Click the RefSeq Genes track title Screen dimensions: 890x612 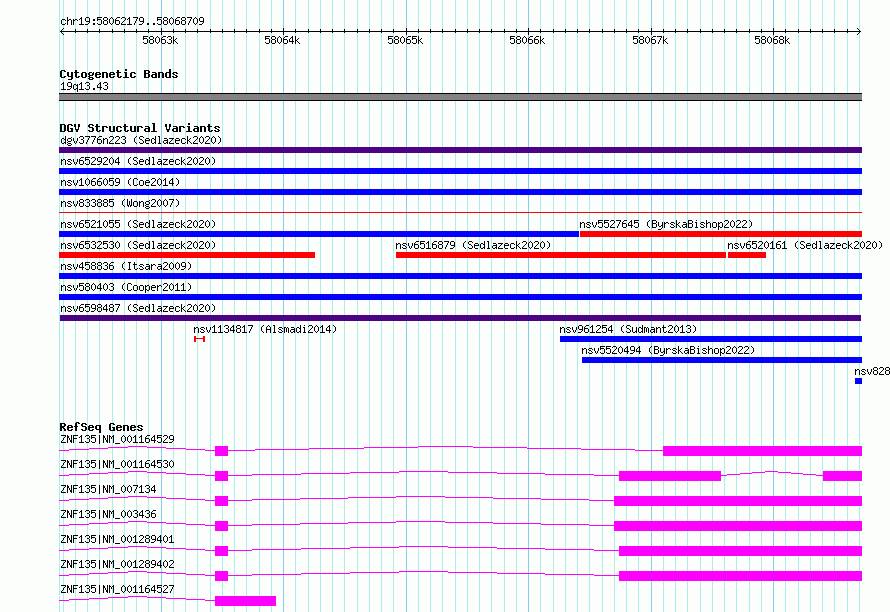point(101,427)
